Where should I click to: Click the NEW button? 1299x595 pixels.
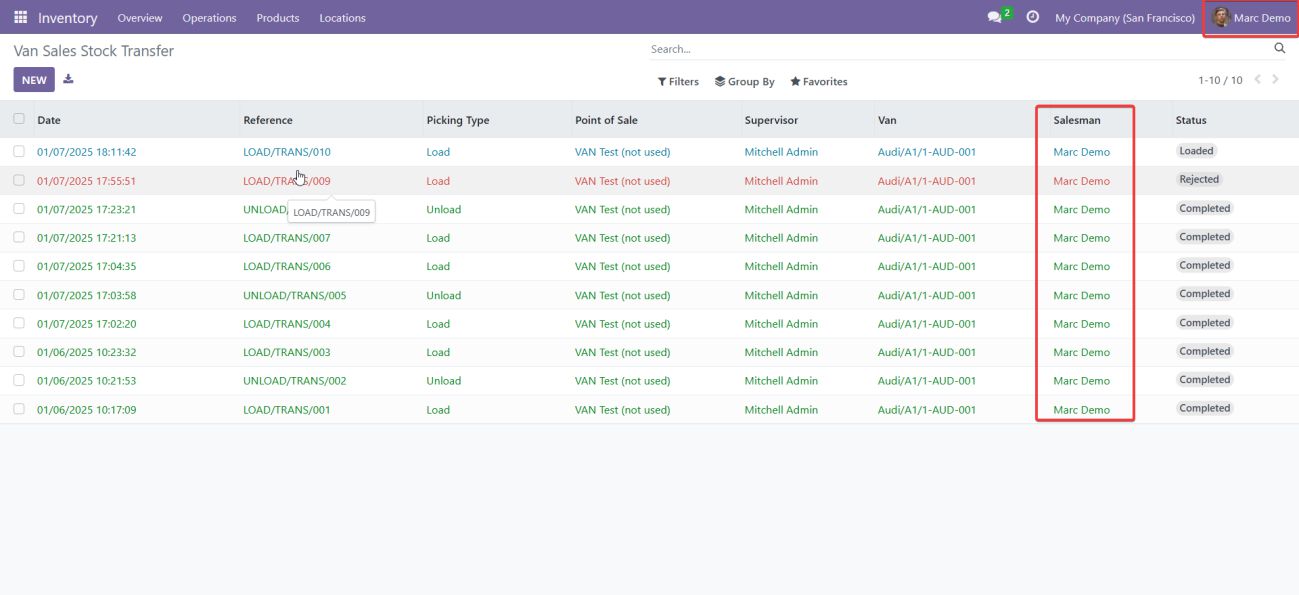tap(34, 80)
